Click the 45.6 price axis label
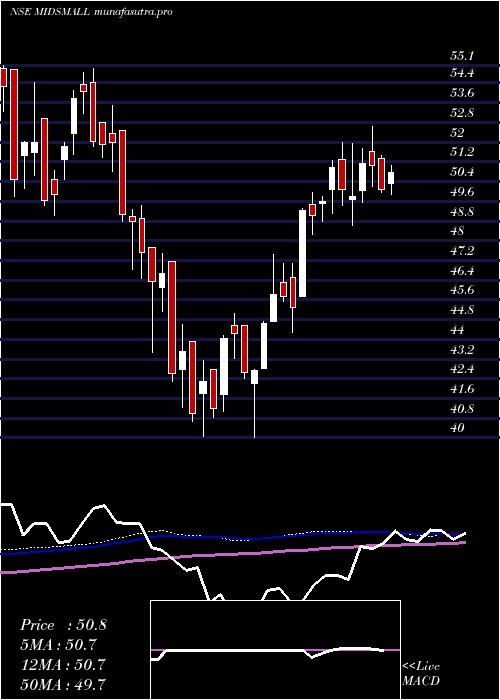Screen dimensions: 500x700 pyautogui.click(x=462, y=290)
